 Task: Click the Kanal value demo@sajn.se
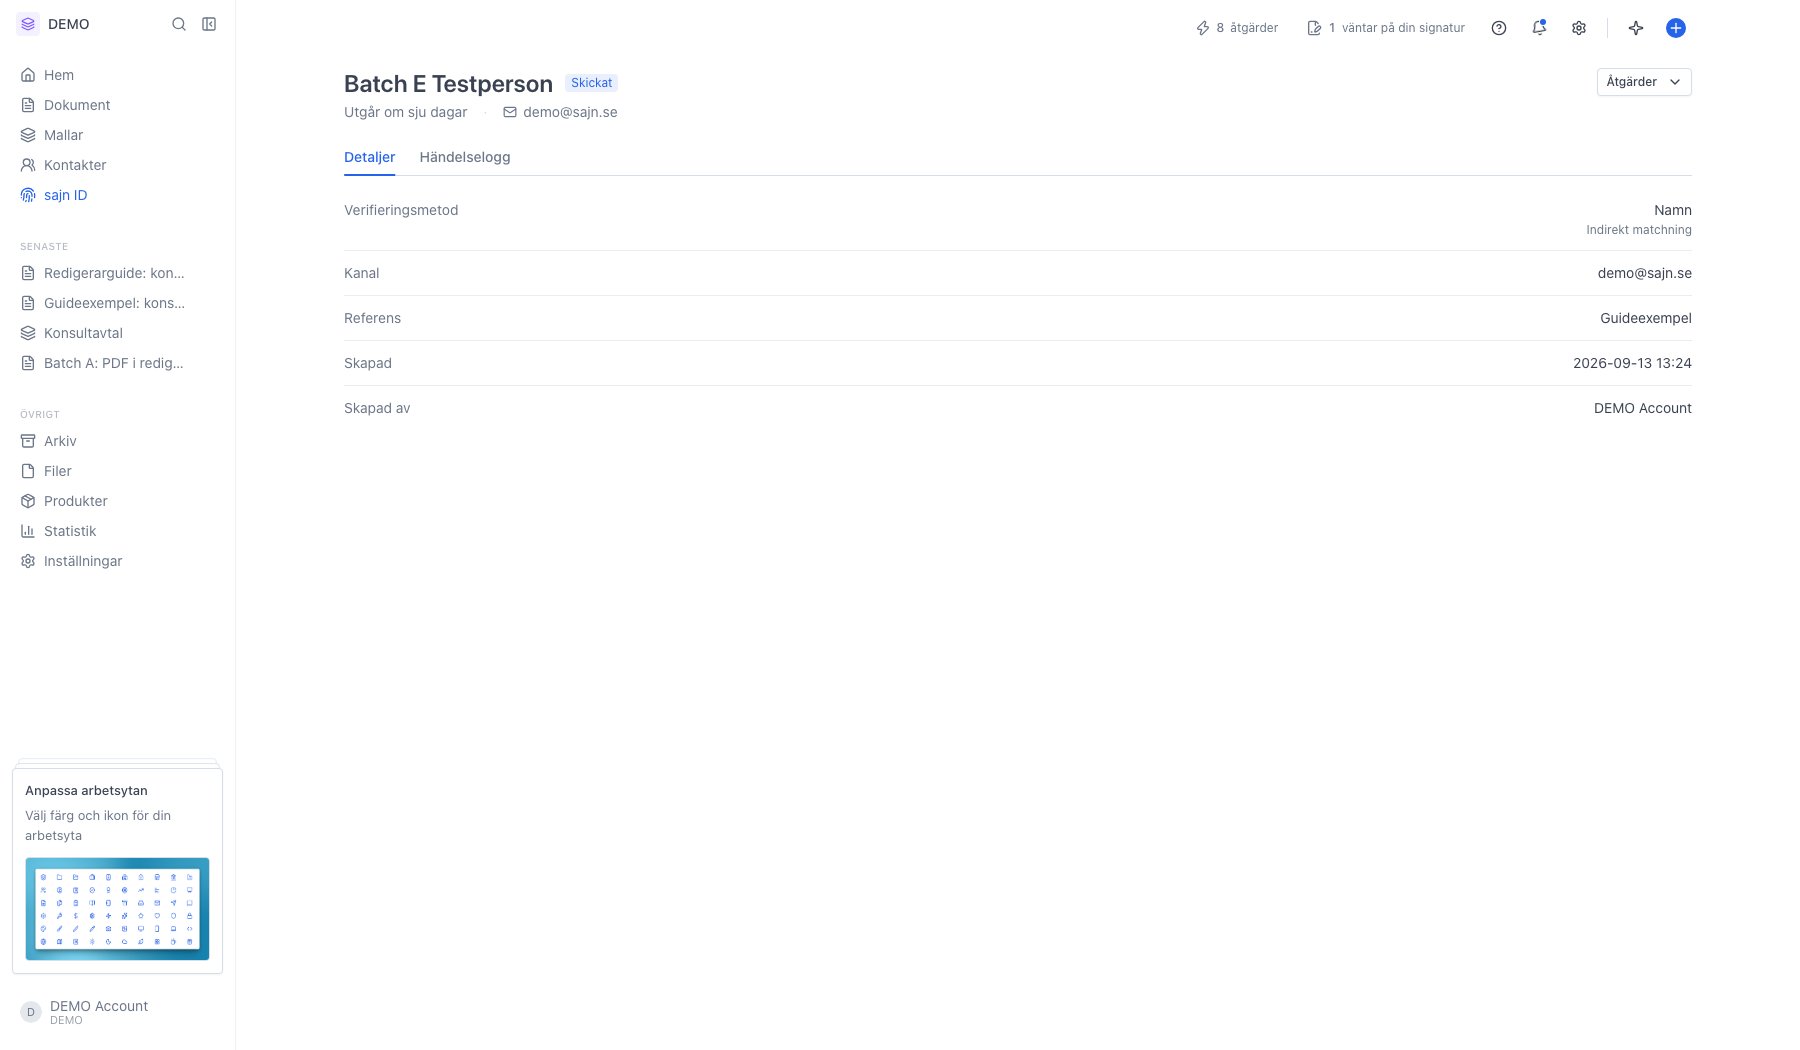1645,273
